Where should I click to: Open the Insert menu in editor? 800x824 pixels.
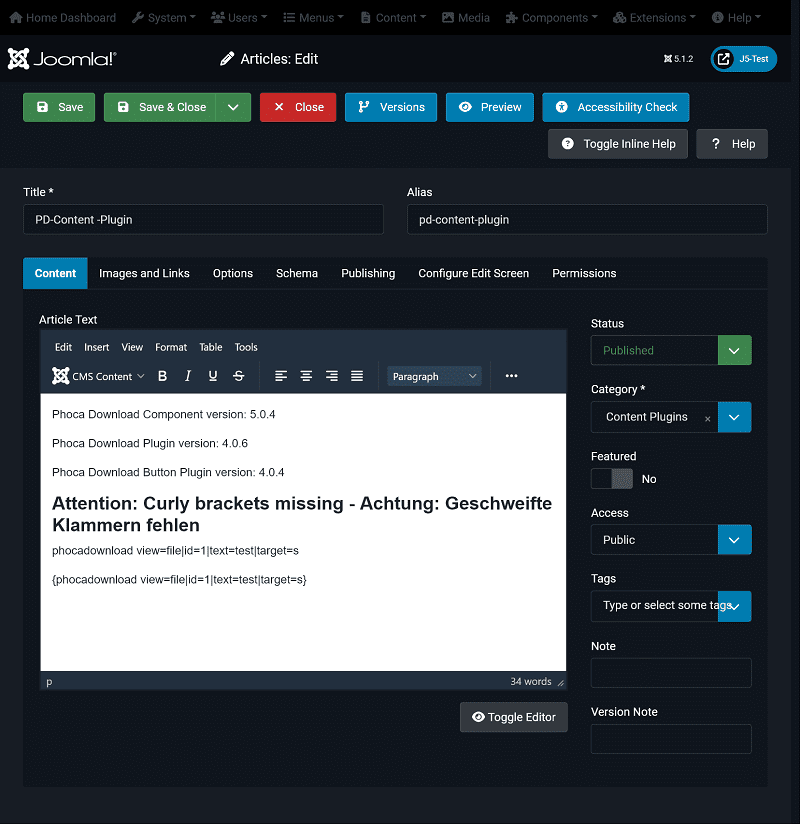click(97, 347)
